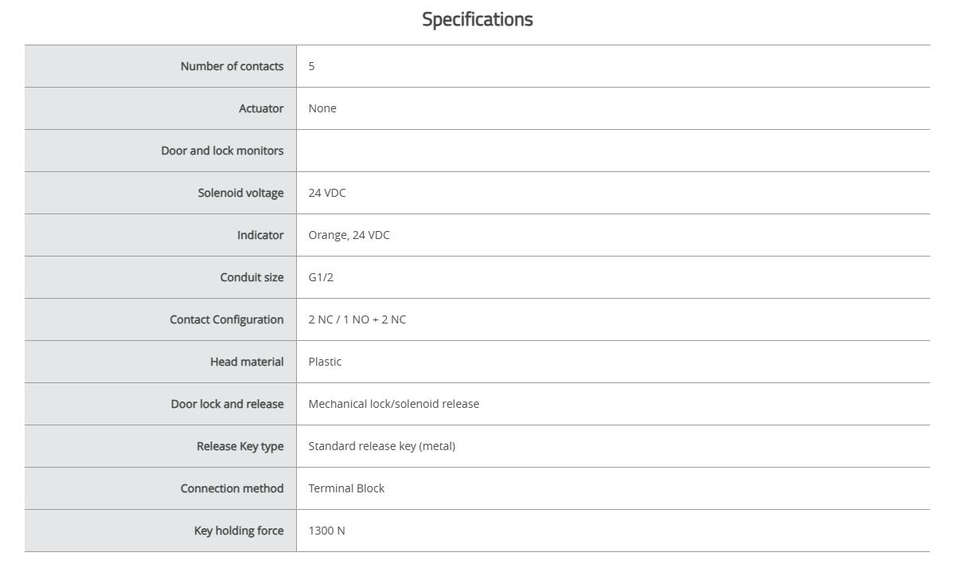Click the Contact Configuration label
The image size is (960, 572).
[227, 320]
